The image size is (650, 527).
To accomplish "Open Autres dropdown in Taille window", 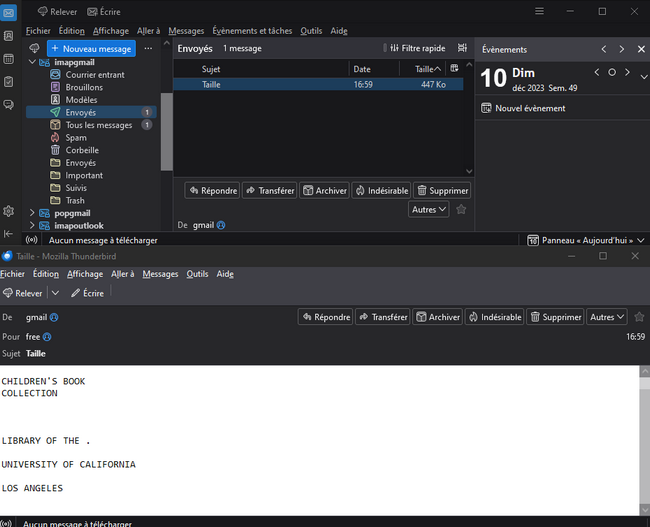I will click(x=607, y=317).
